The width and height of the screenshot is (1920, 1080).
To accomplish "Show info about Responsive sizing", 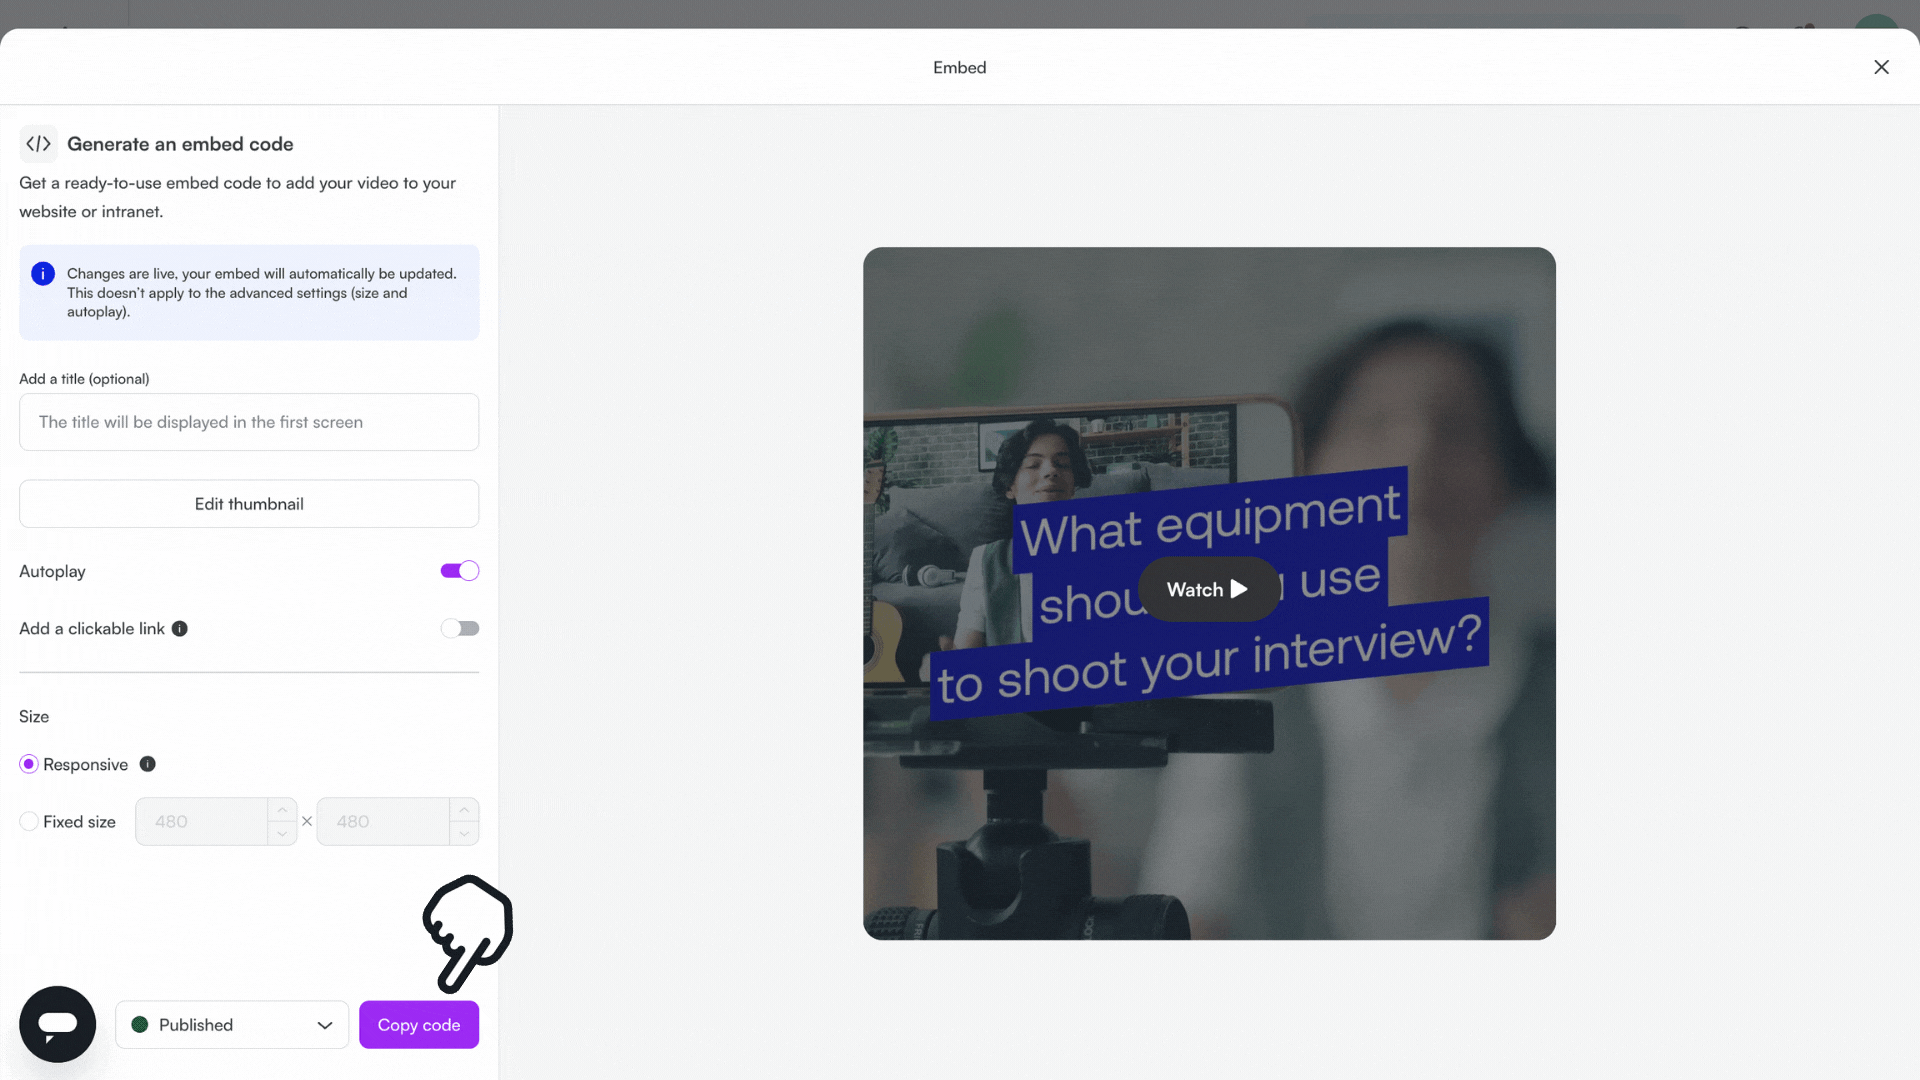I will [148, 764].
